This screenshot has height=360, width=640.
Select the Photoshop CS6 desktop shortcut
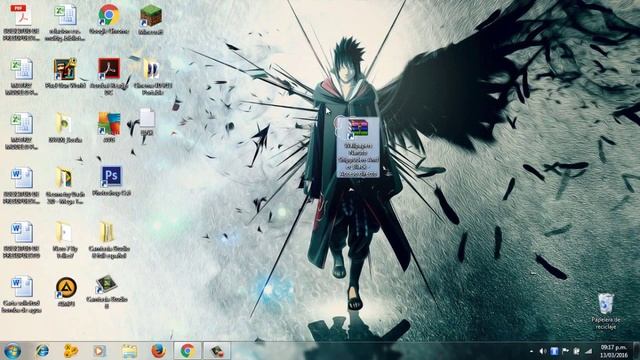click(111, 180)
